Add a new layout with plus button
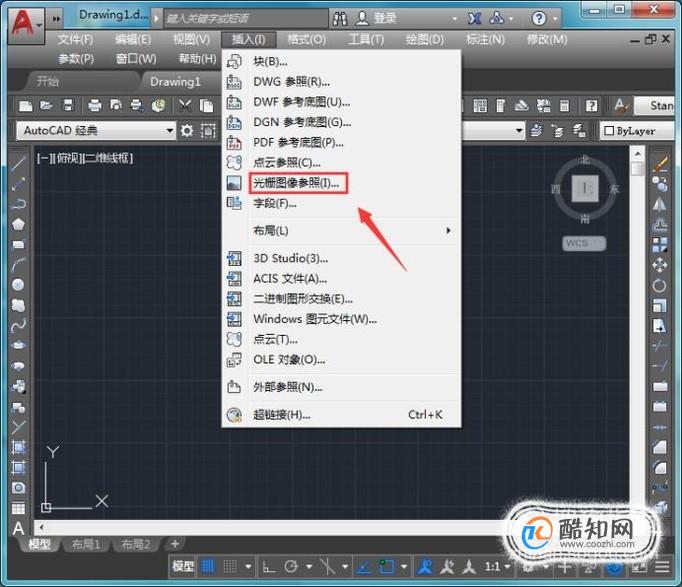Viewport: 682px width, 587px height. click(x=175, y=544)
